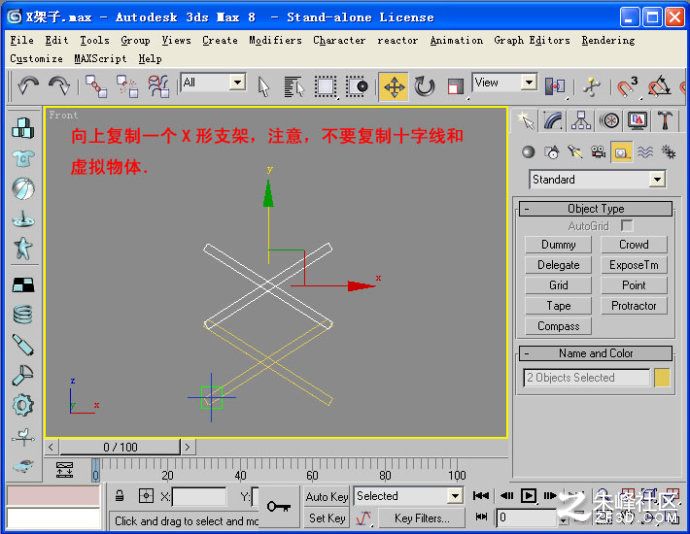Jump to start with Go to Start button

click(481, 496)
